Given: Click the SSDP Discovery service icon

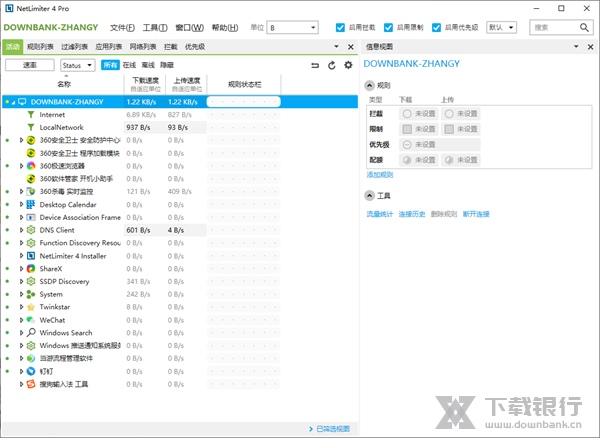Looking at the screenshot, I should click(31, 282).
